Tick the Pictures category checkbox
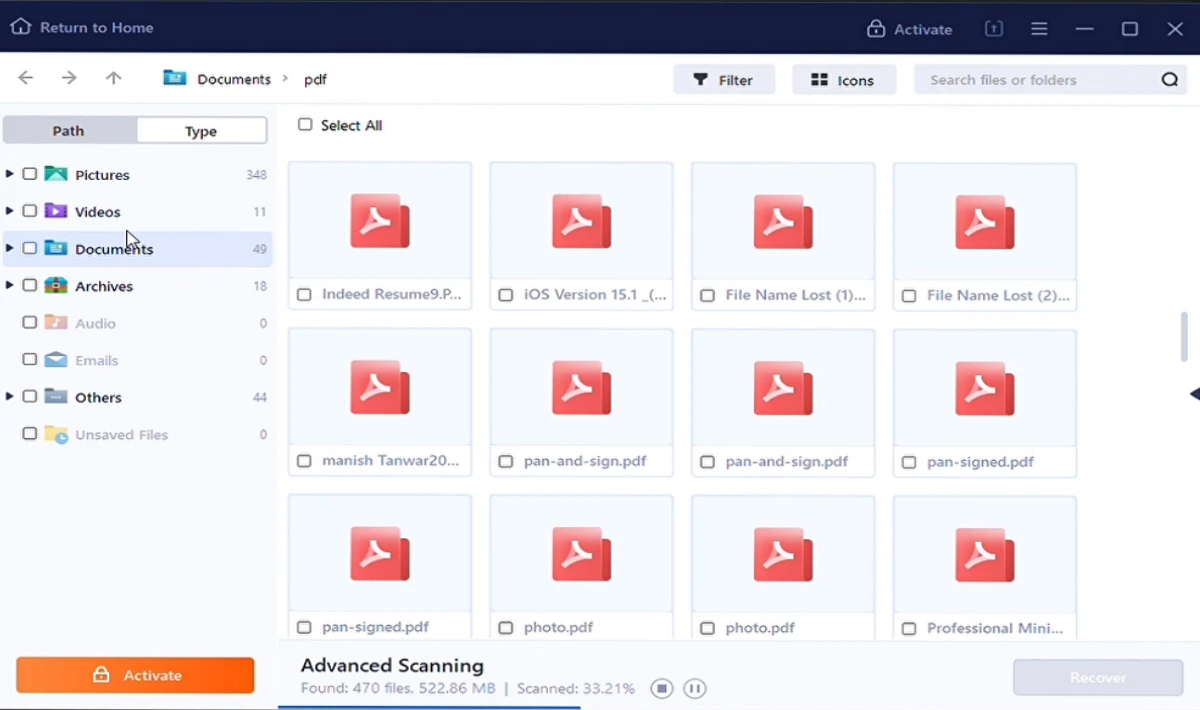 (30, 173)
